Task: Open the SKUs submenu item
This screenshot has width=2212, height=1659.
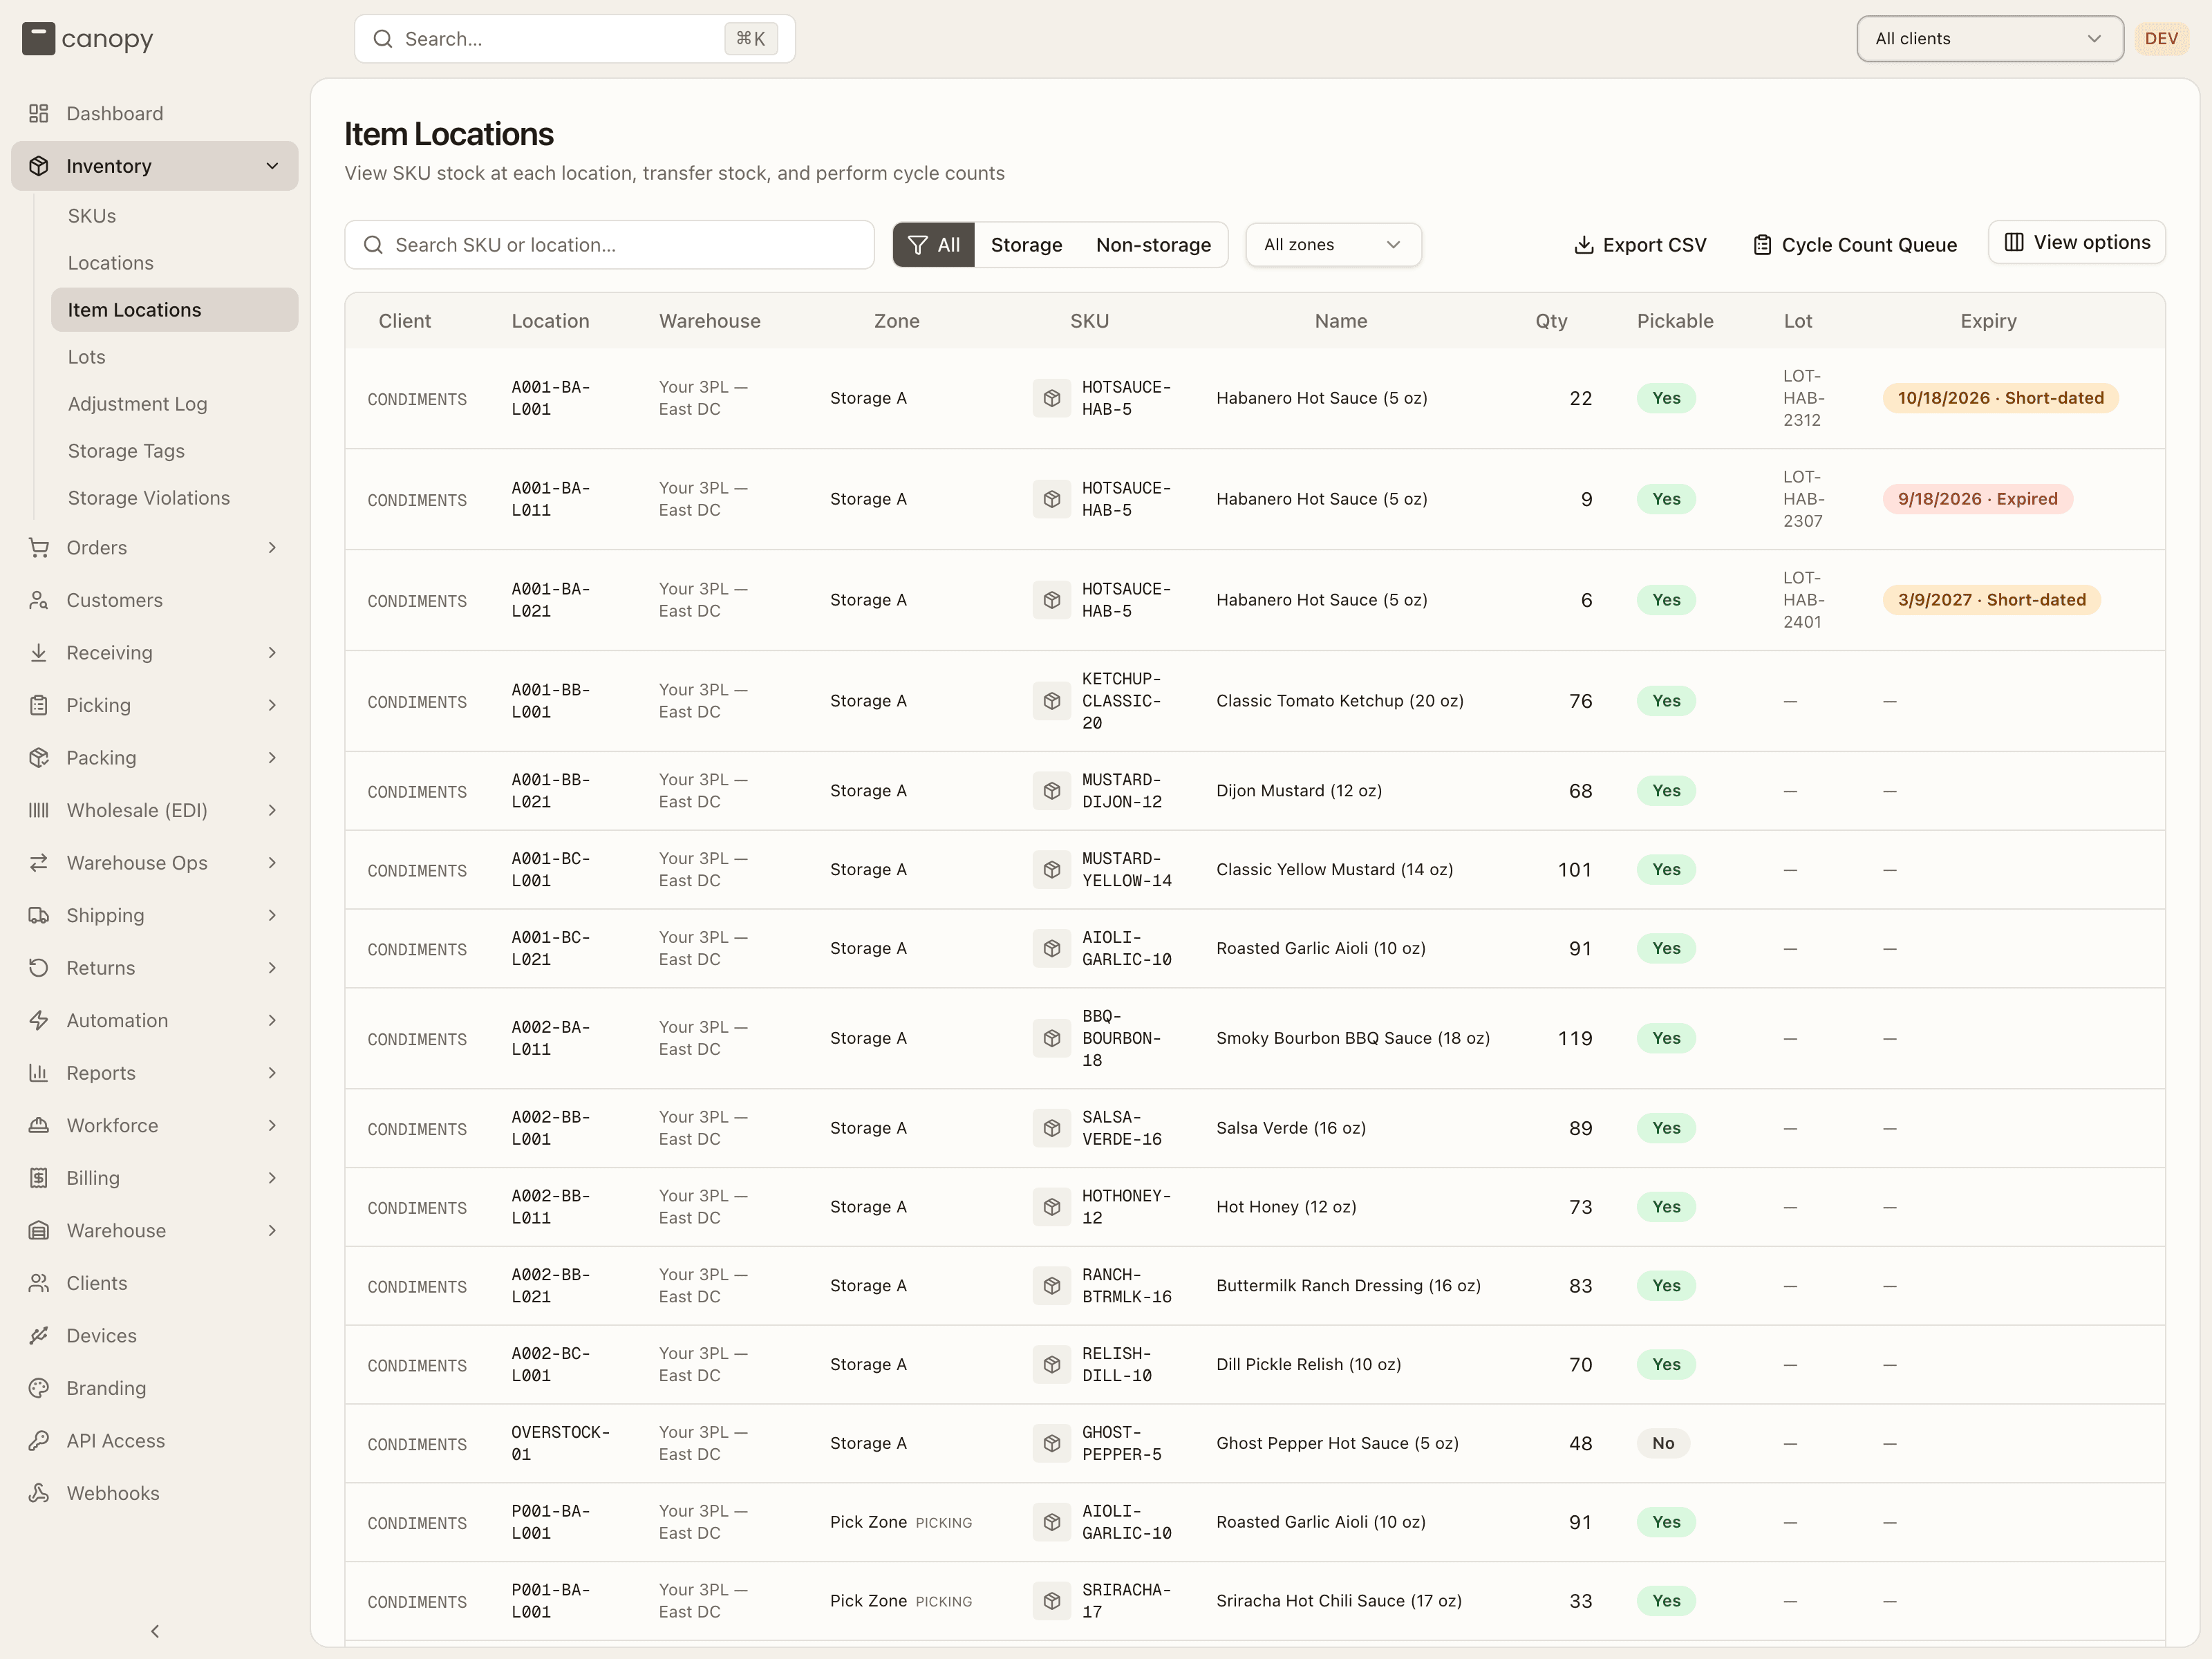Action: (x=174, y=216)
